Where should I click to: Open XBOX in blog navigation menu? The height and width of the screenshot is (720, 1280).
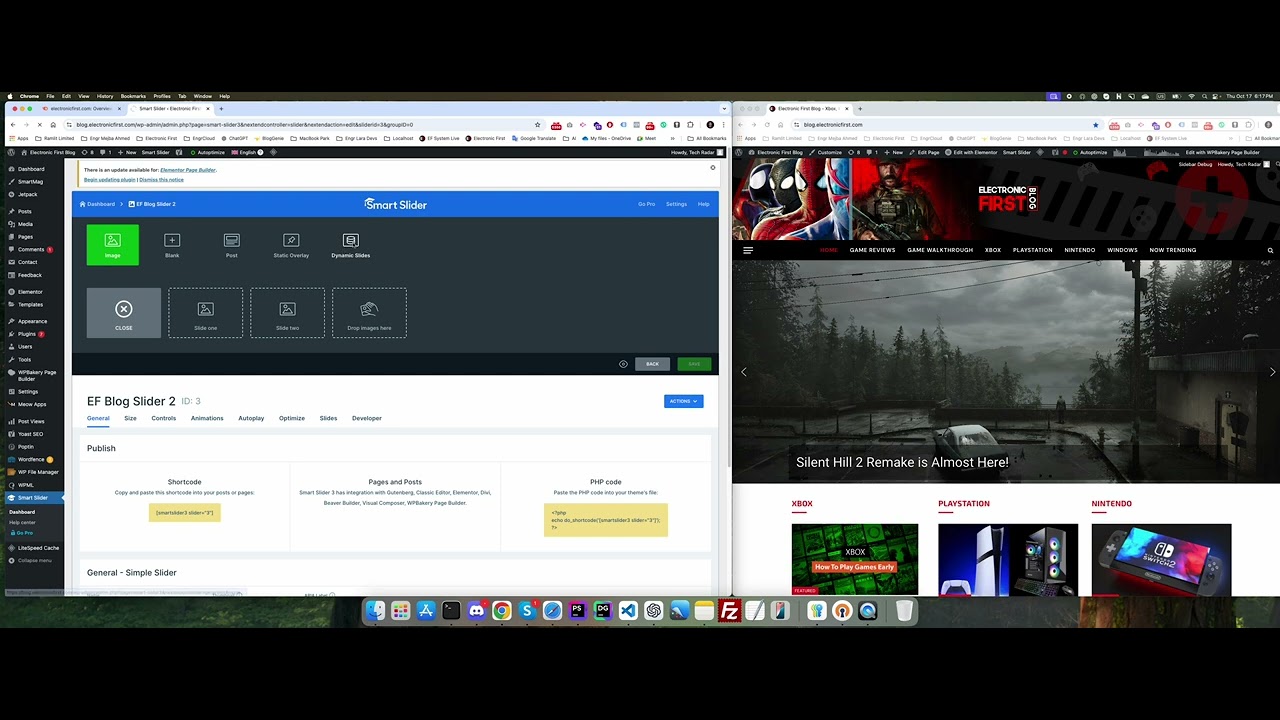click(x=993, y=250)
